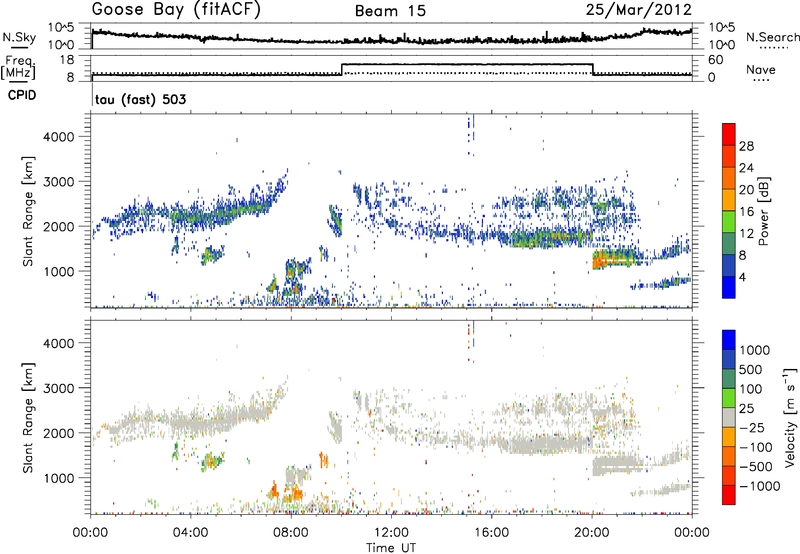This screenshot has height=554, width=800.
Task: Click the 'Beam 15' label
Action: (390, 11)
